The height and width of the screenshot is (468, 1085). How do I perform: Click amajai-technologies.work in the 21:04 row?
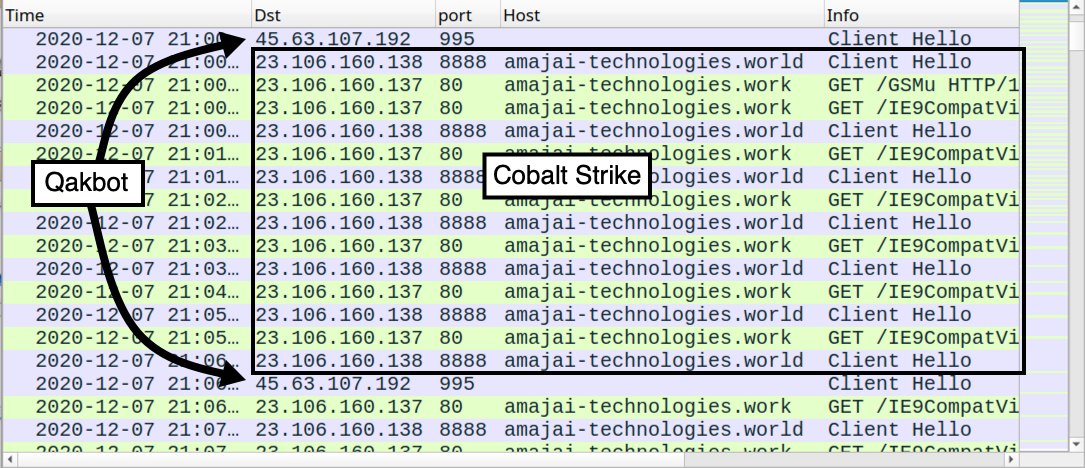648,292
